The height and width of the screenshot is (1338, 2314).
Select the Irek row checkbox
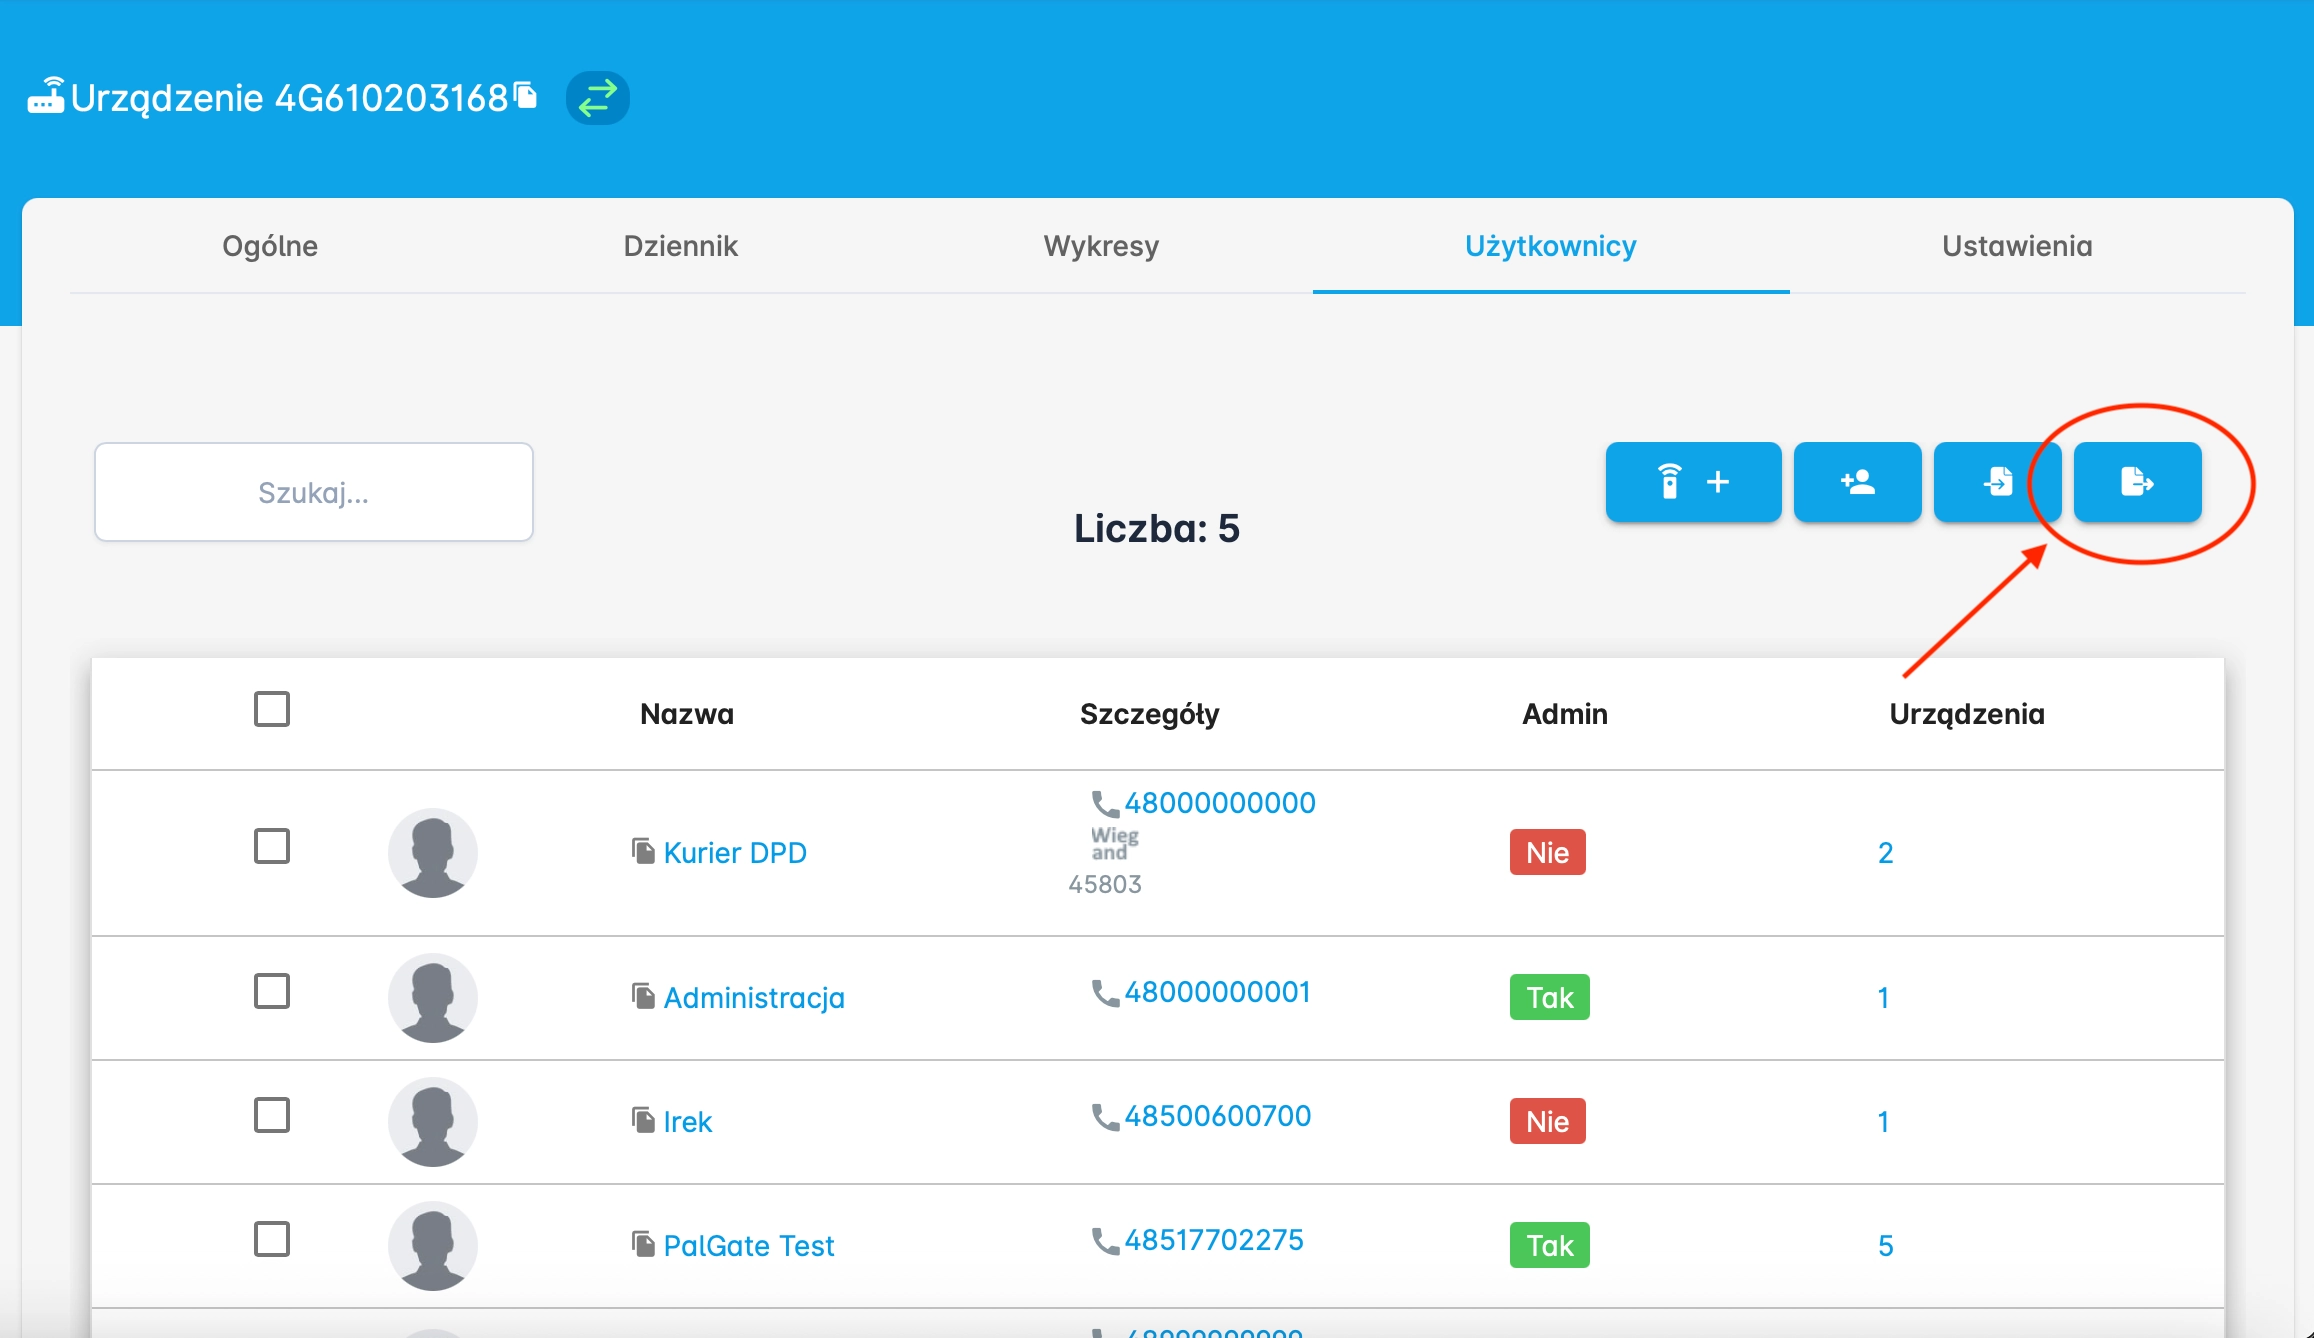pos(272,1115)
